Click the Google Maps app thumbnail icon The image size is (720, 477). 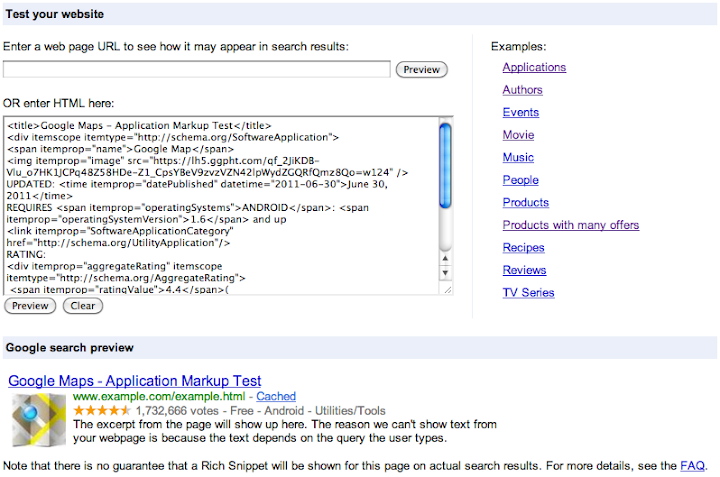(38, 417)
